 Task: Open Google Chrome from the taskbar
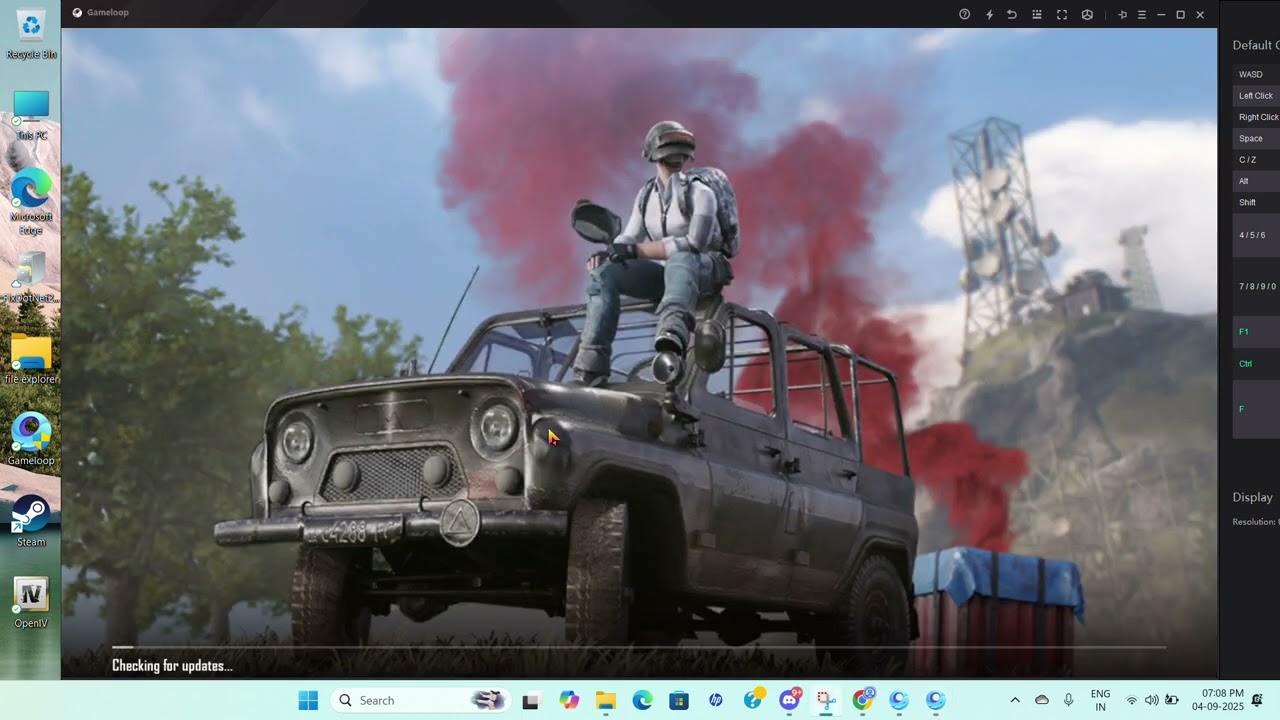(x=863, y=700)
